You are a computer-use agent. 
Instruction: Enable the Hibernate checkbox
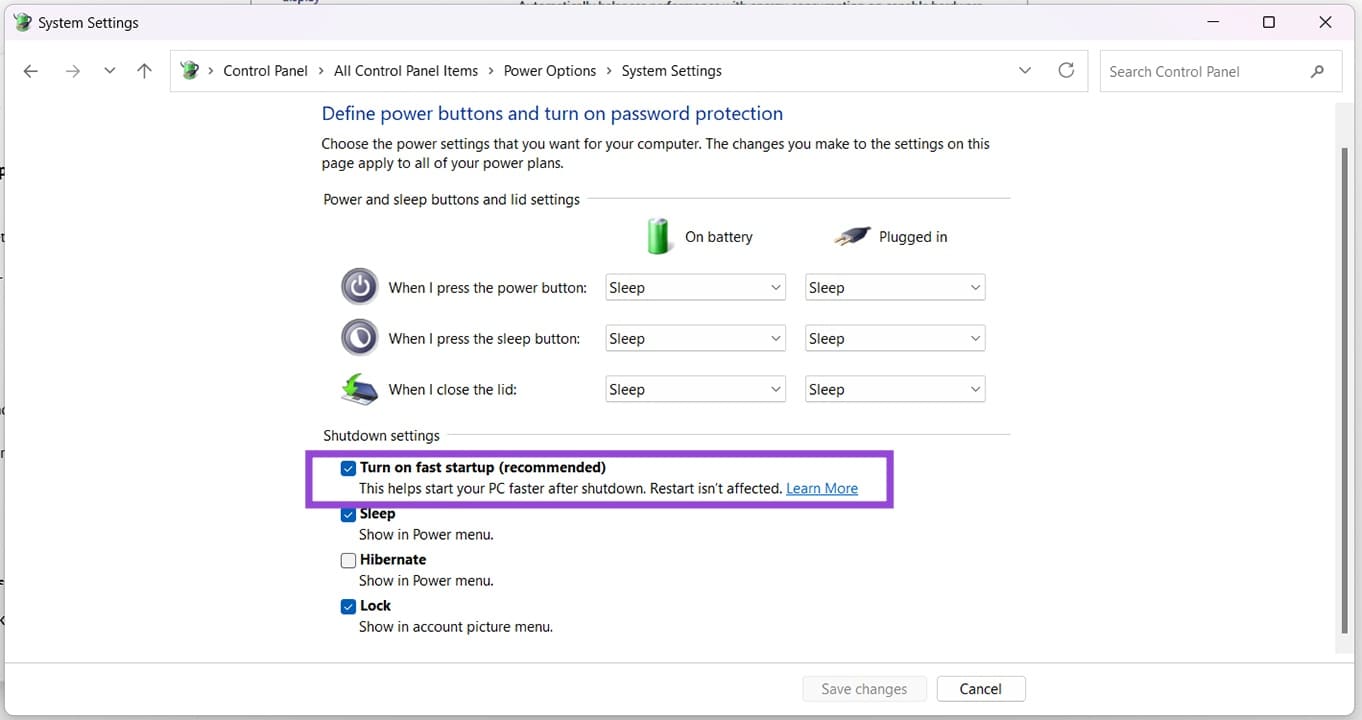(x=348, y=560)
